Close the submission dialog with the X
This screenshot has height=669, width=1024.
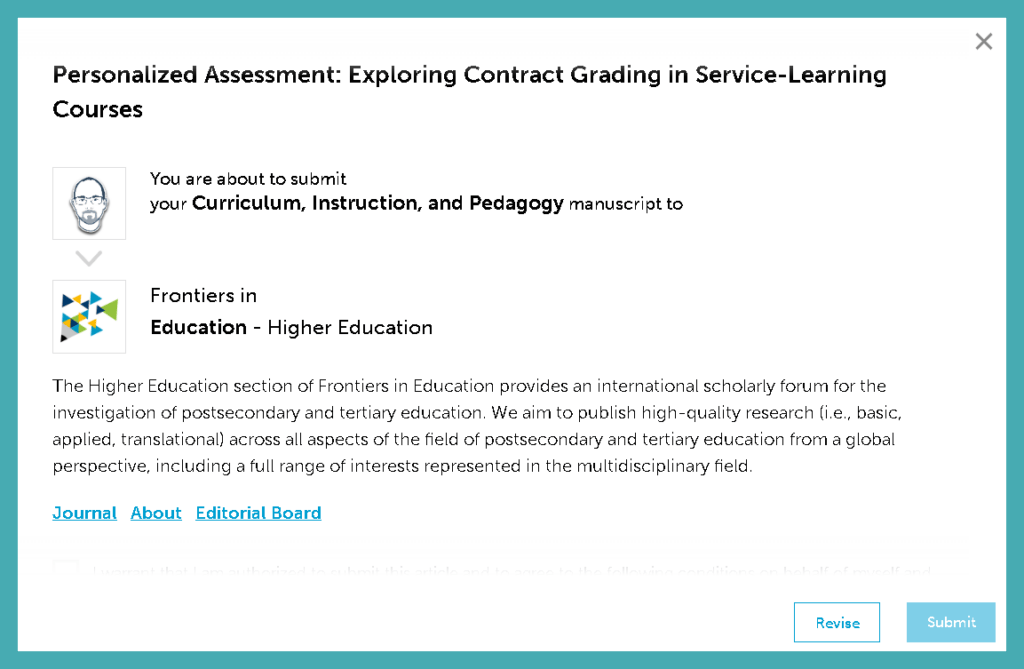(984, 41)
